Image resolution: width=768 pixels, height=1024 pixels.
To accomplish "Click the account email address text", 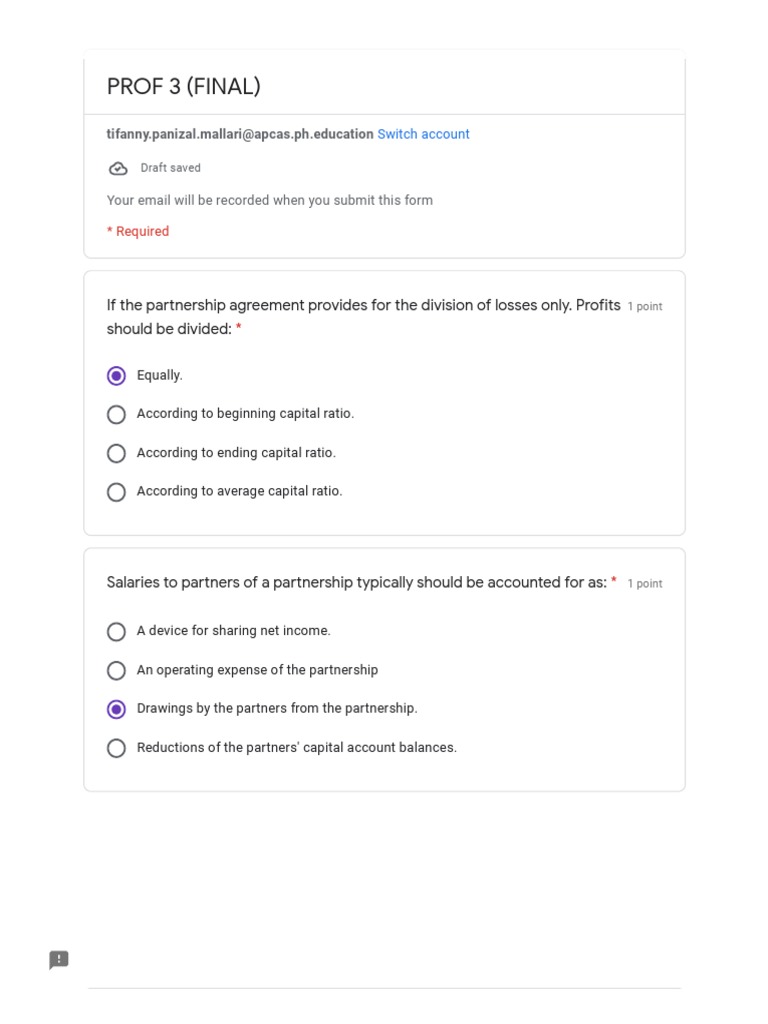I will pyautogui.click(x=240, y=134).
